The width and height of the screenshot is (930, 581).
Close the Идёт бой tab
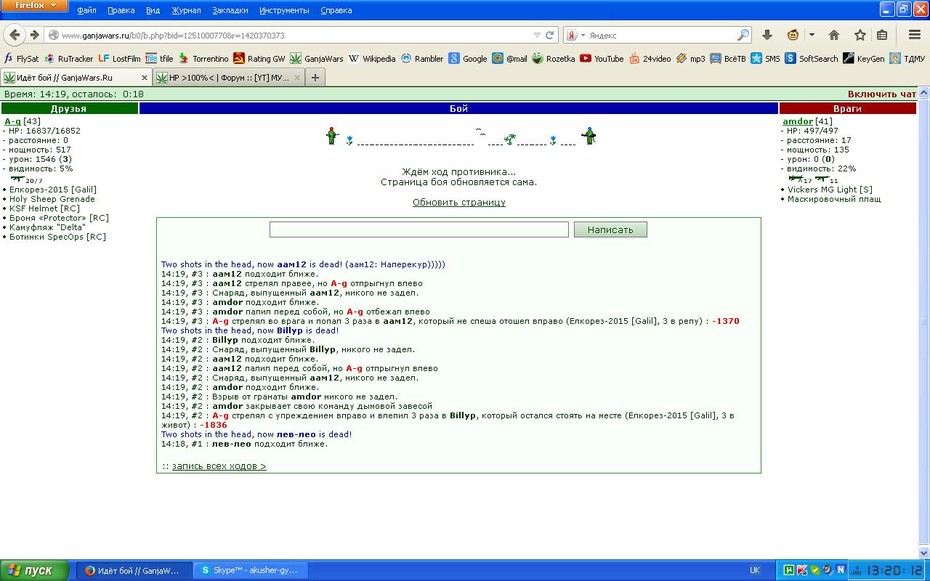144,78
